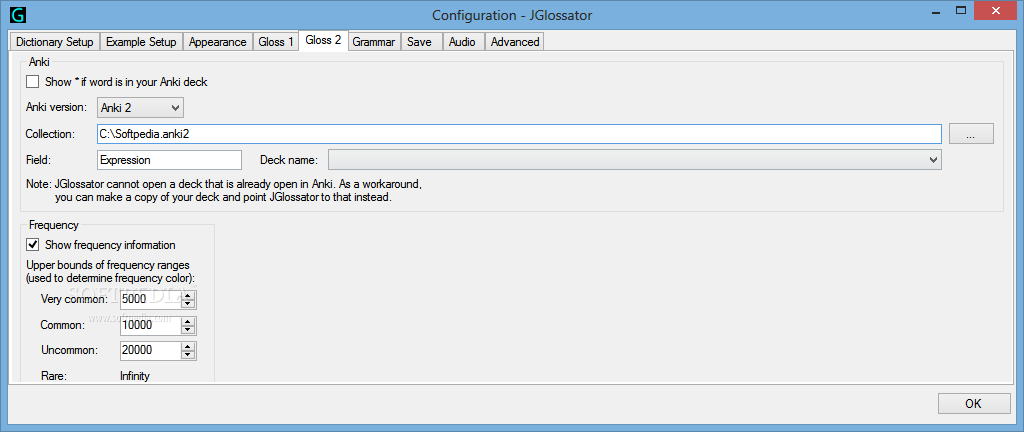Increase the Very common value with up arrow

tap(189, 296)
